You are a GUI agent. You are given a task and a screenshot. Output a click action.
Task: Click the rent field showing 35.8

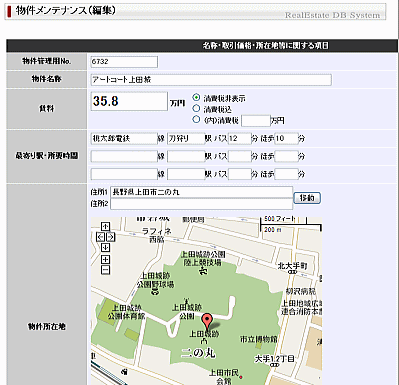[129, 101]
